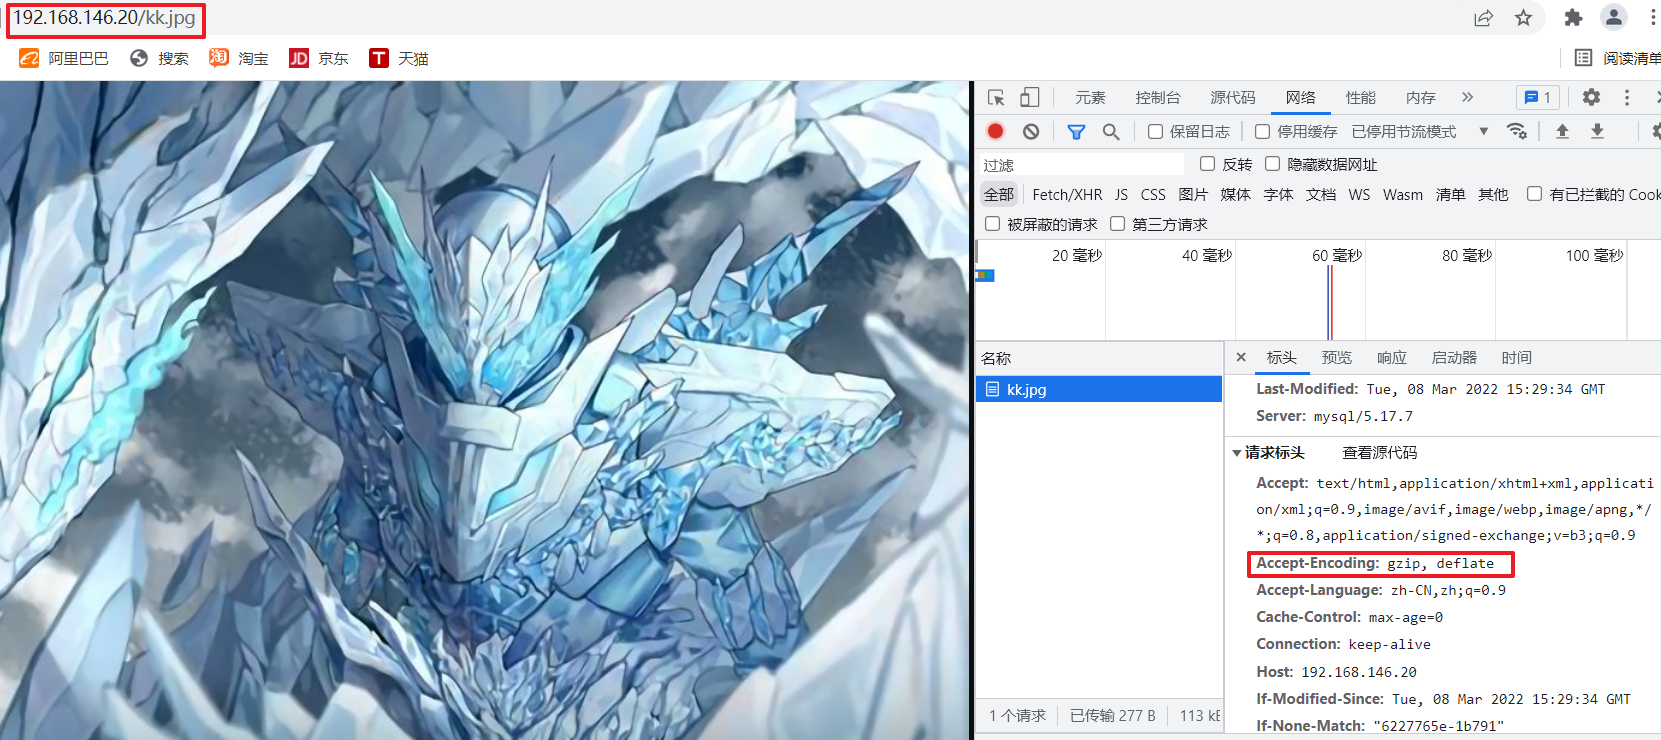Bookmark this page with the star icon
Screen dimensions: 1661x740
coord(1523,18)
